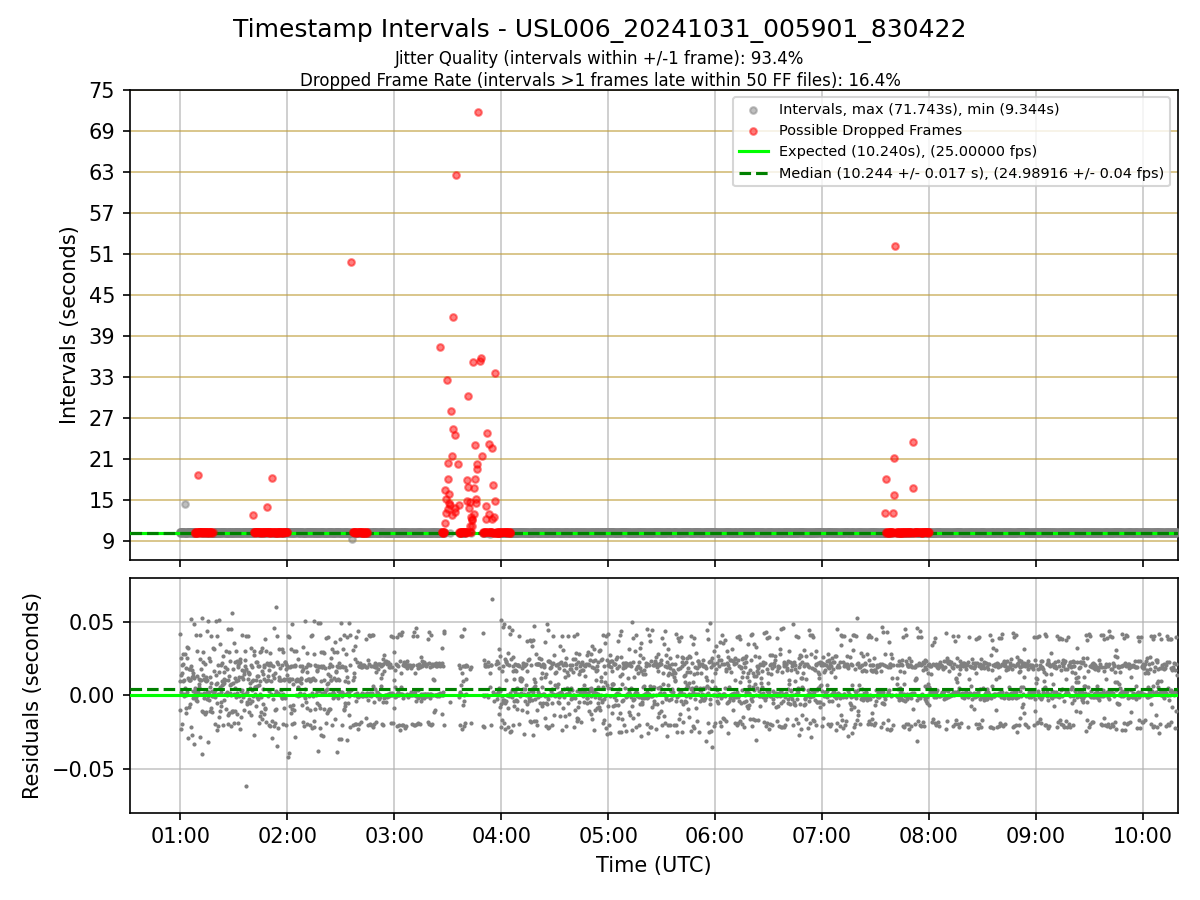Click x-axis tick label 01:00
The image size is (1200, 900).
point(180,835)
